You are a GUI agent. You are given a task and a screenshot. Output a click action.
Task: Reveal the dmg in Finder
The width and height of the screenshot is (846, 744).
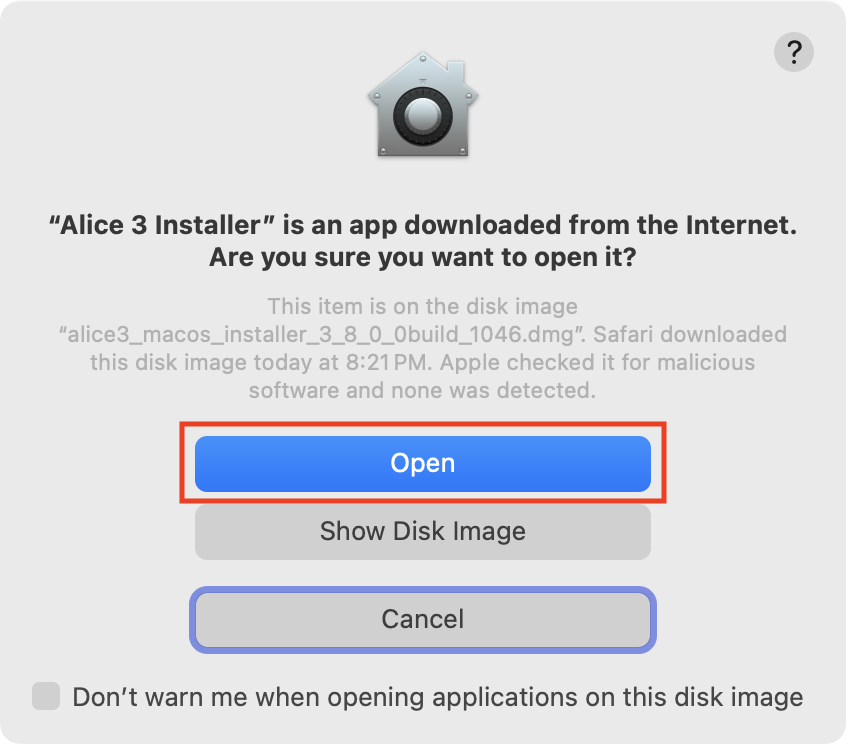tap(423, 531)
